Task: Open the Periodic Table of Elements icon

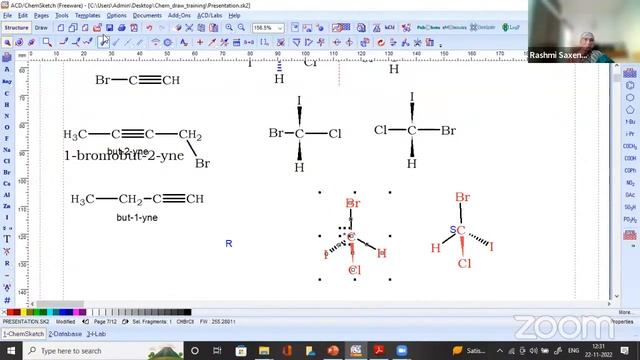Action: click(7, 58)
